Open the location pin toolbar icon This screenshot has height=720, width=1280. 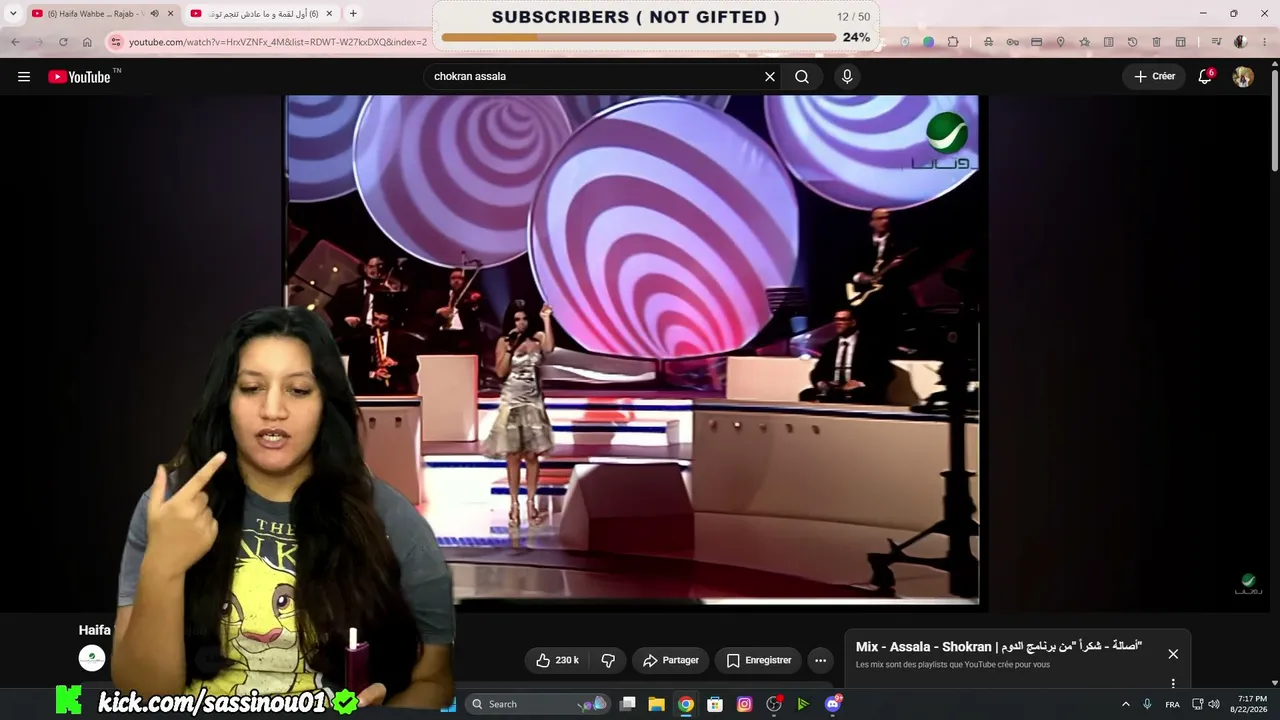tap(1060, 42)
